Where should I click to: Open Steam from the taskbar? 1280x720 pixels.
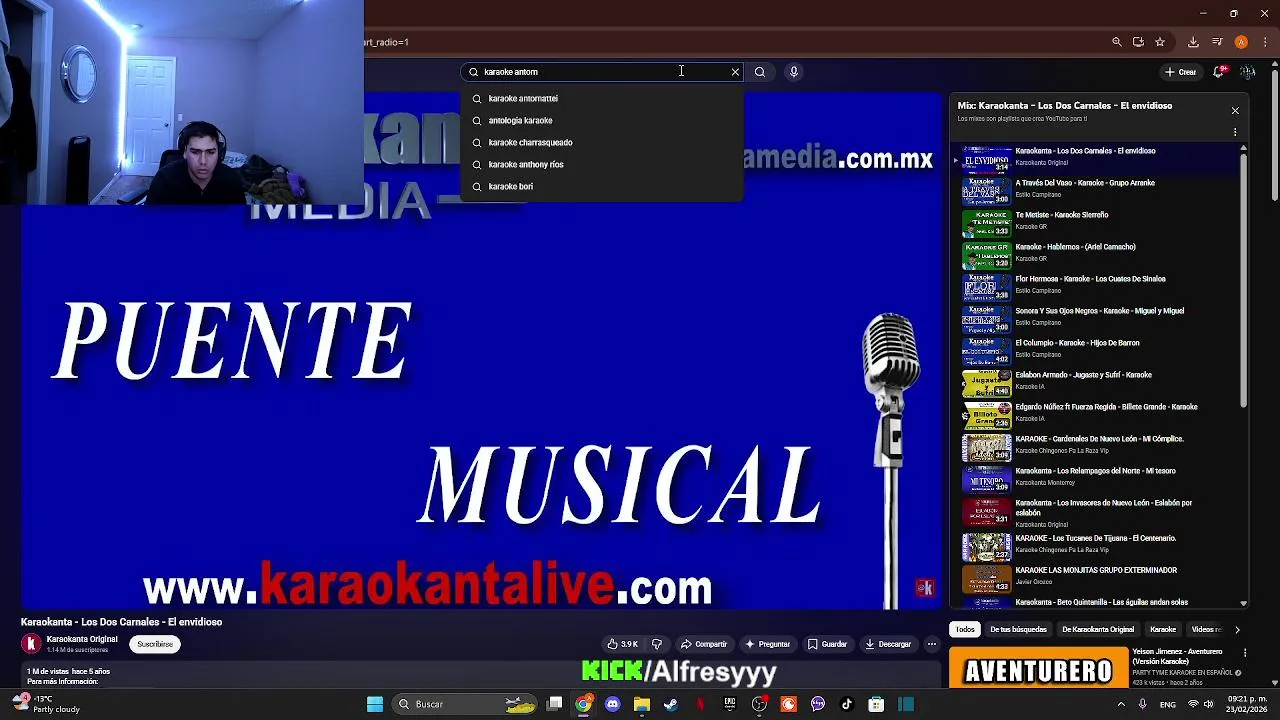tap(671, 704)
